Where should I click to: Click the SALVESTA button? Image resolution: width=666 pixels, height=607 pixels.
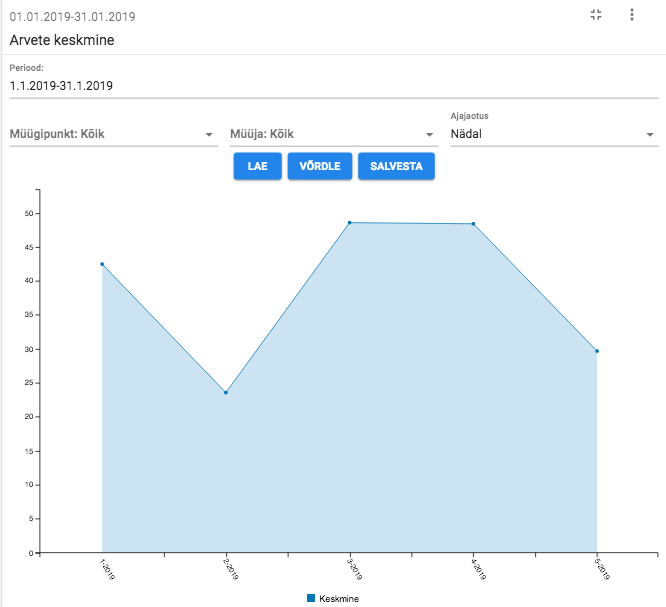click(396, 167)
